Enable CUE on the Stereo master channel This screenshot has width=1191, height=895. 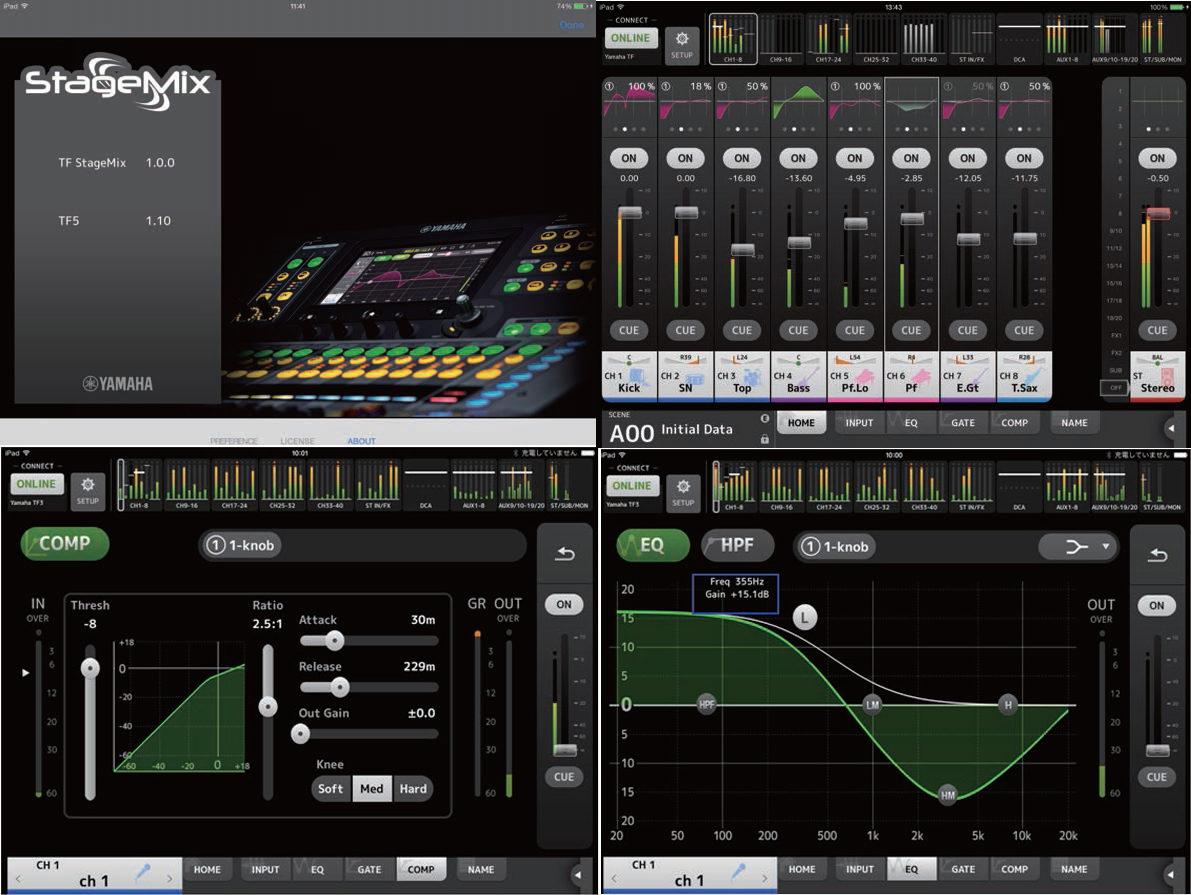coord(1156,330)
